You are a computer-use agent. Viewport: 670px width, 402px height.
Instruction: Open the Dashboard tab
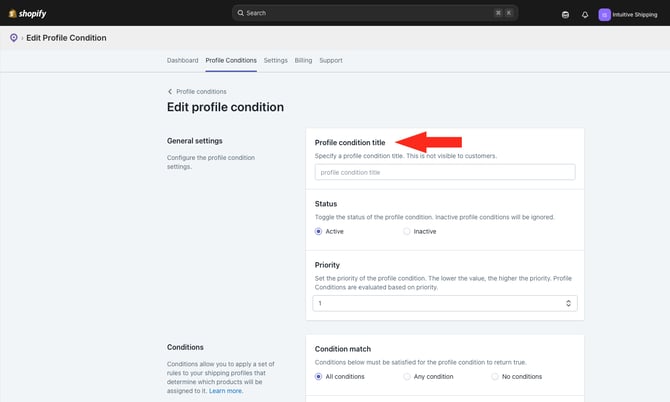pyautogui.click(x=182, y=60)
